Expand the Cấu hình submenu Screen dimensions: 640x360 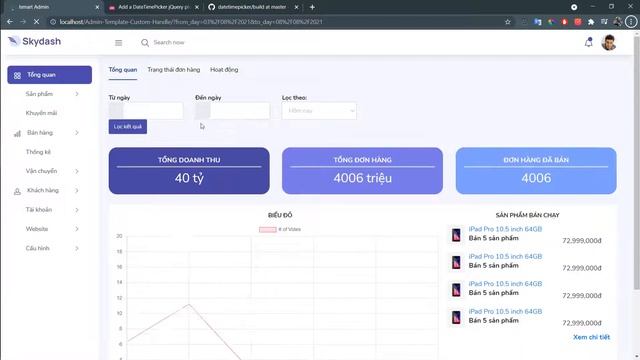click(77, 248)
